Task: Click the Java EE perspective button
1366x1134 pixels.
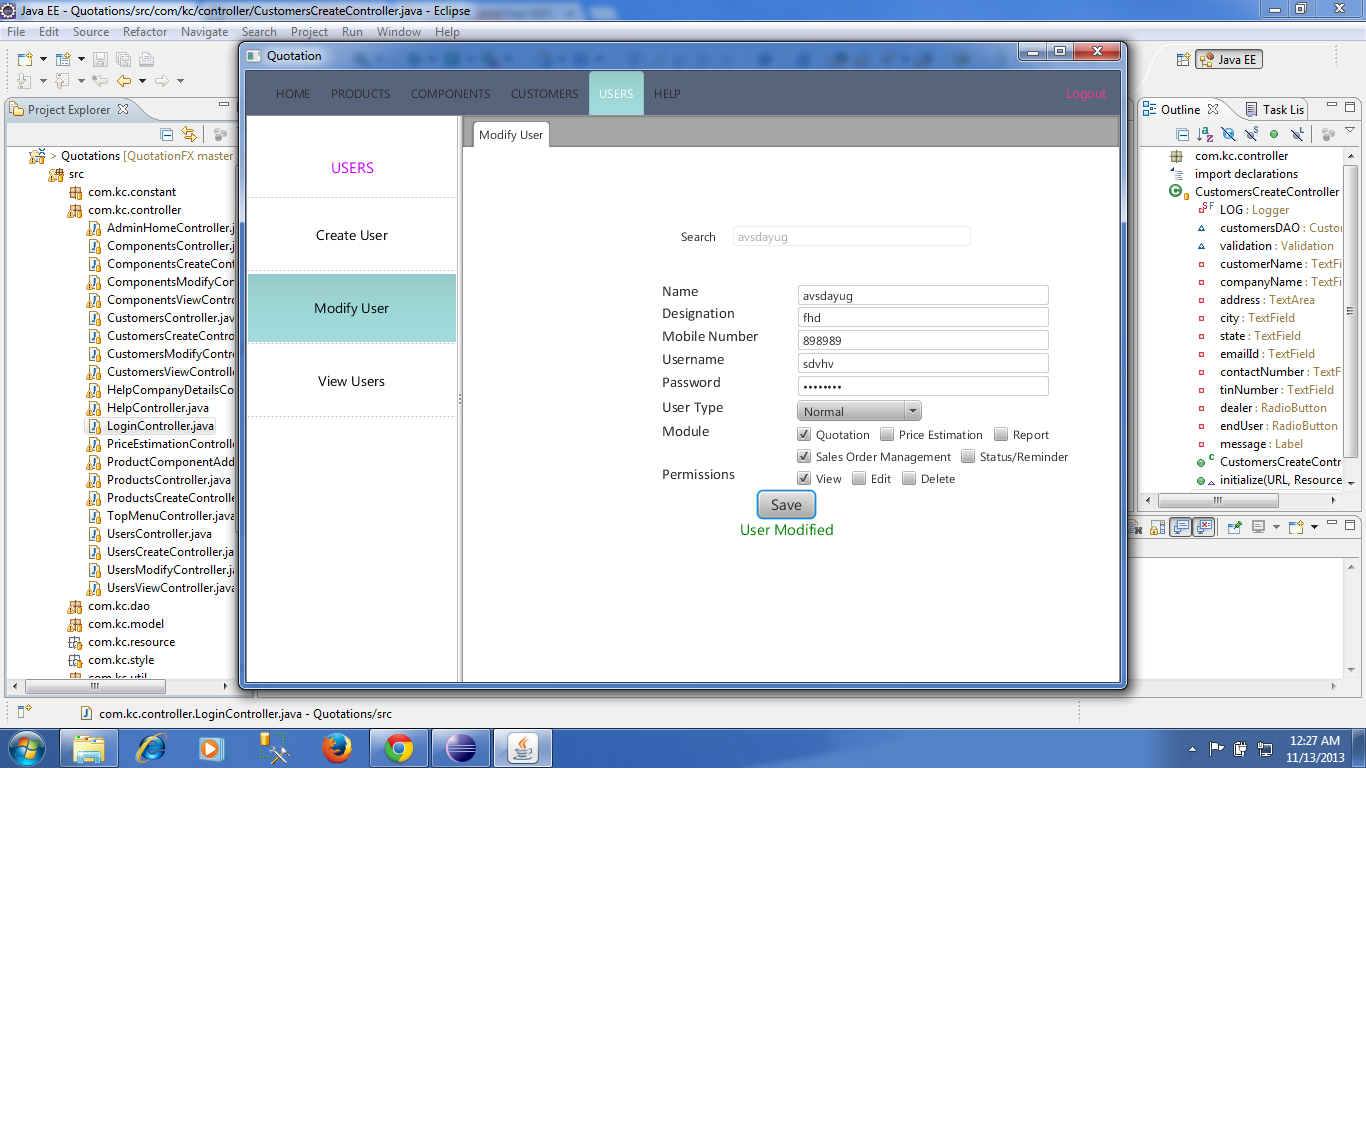Action: pyautogui.click(x=1229, y=60)
